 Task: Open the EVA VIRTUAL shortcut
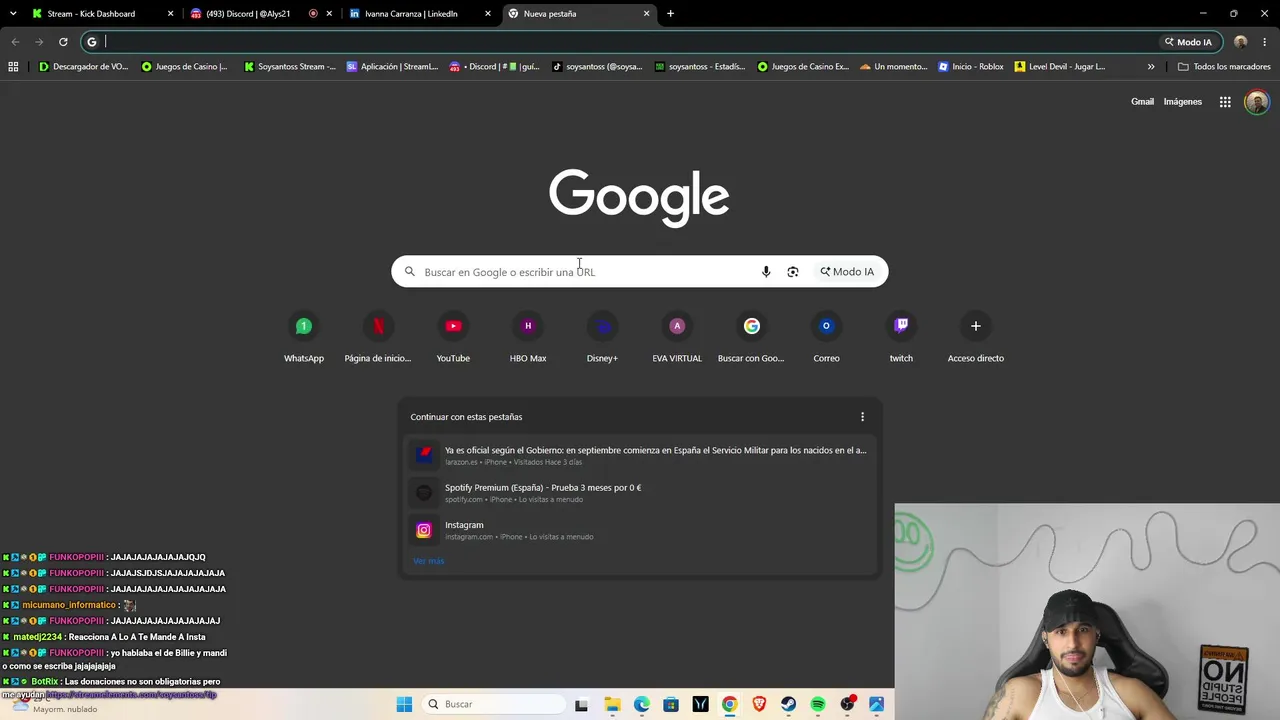coord(677,338)
